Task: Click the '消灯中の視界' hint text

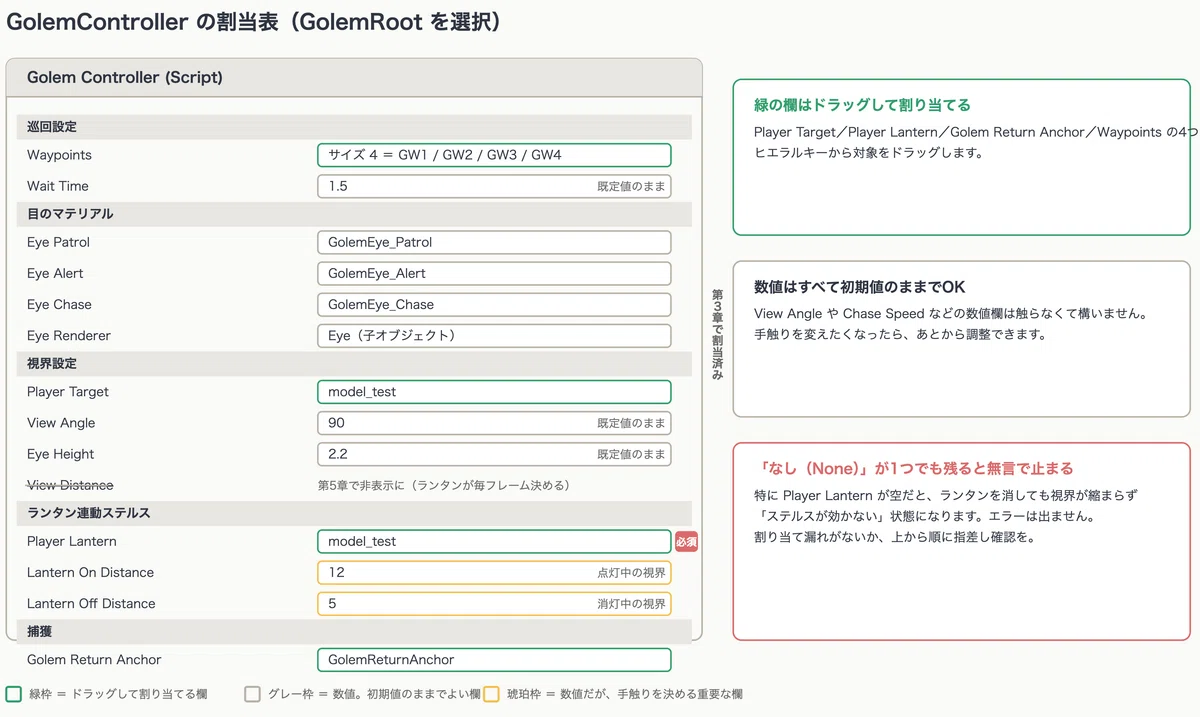Action: coord(631,604)
